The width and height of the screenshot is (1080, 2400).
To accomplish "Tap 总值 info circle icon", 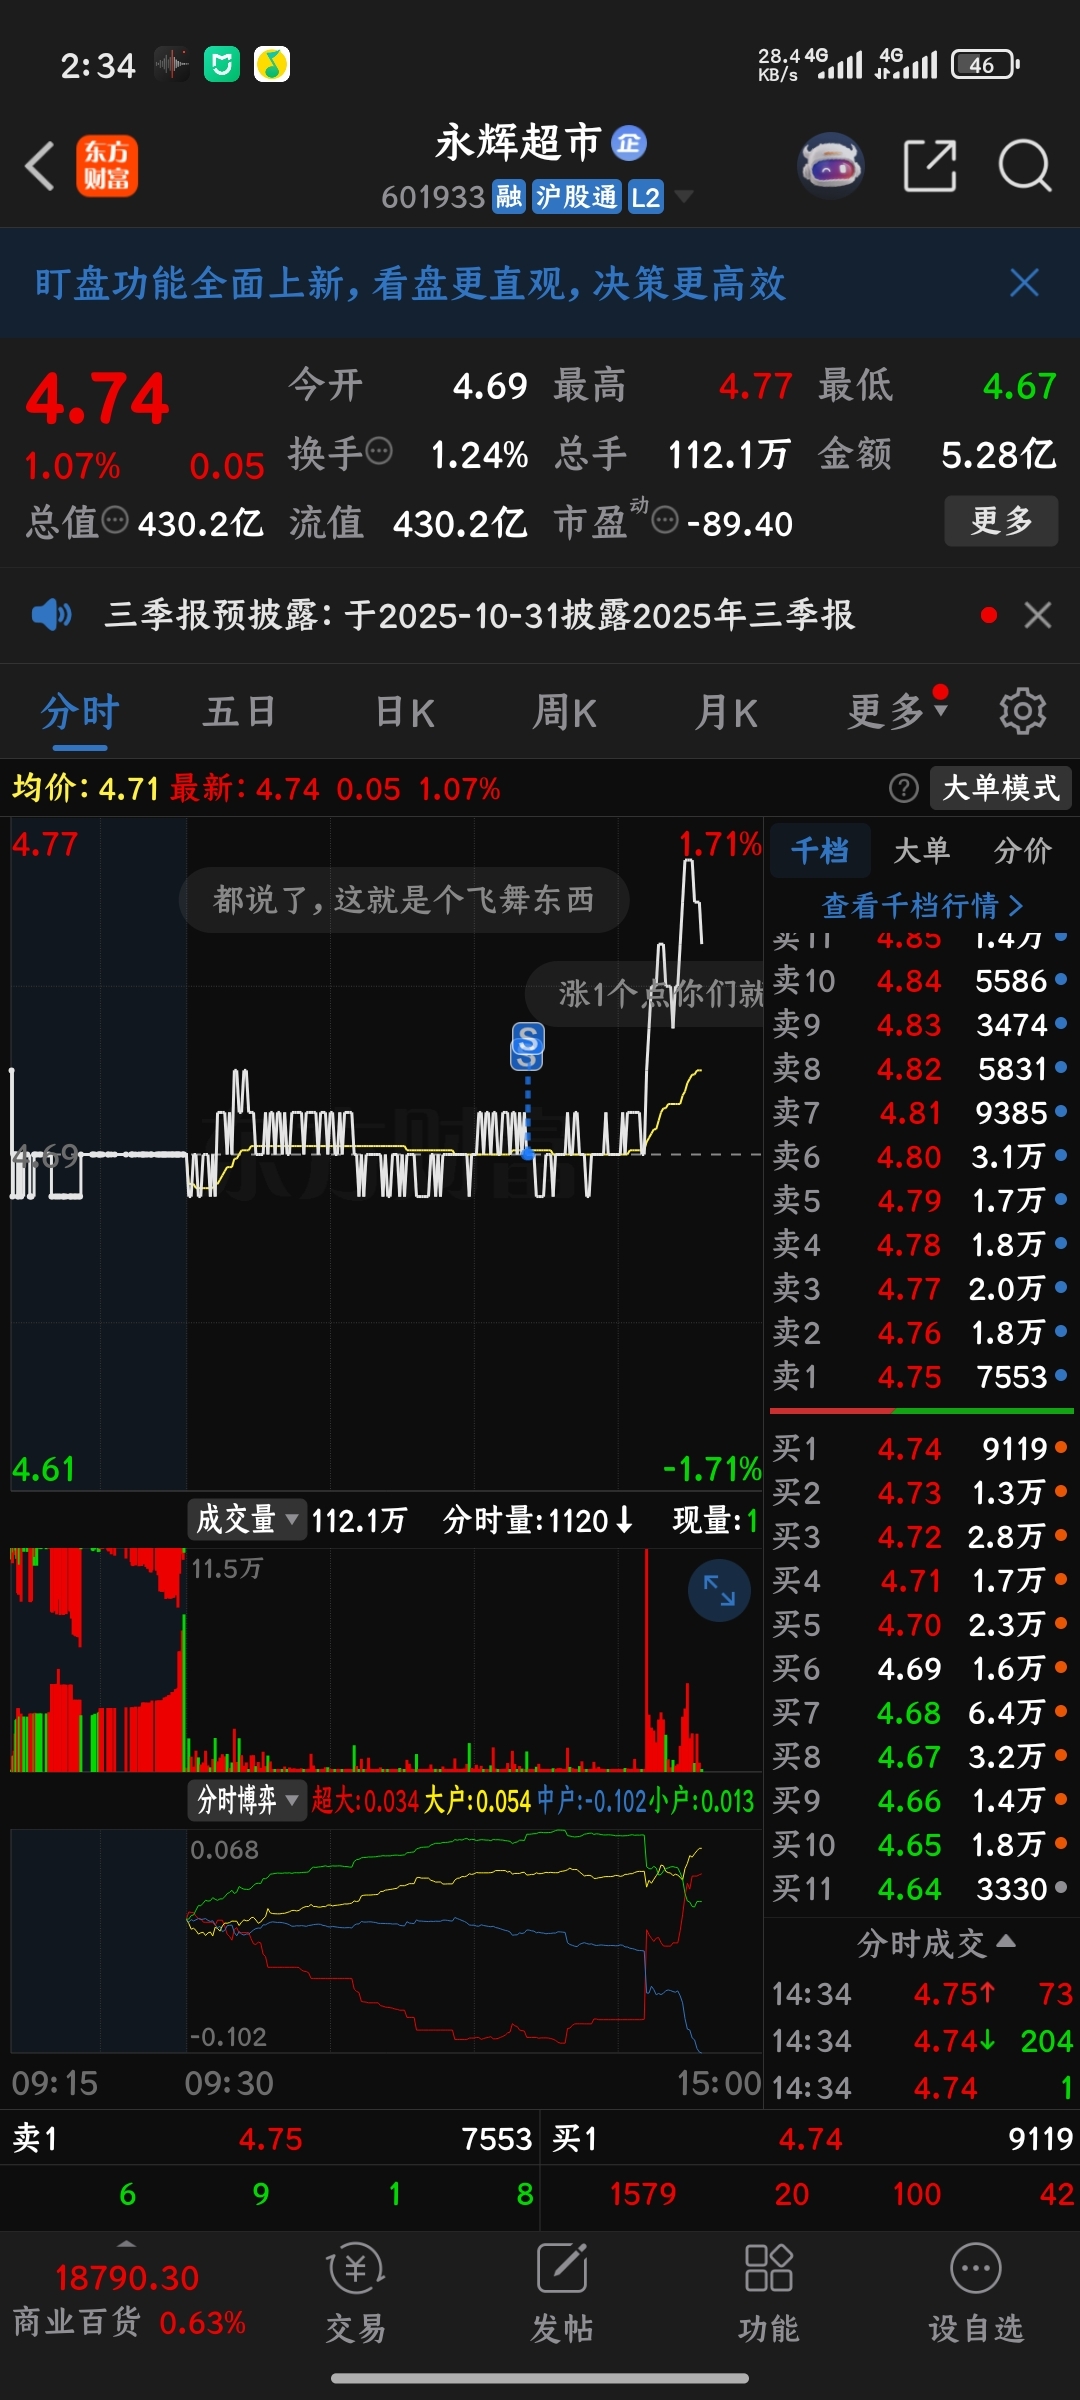I will pos(116,521).
